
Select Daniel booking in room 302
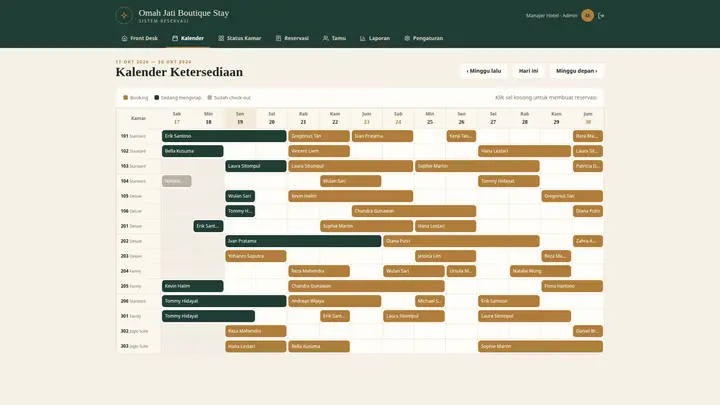point(588,331)
